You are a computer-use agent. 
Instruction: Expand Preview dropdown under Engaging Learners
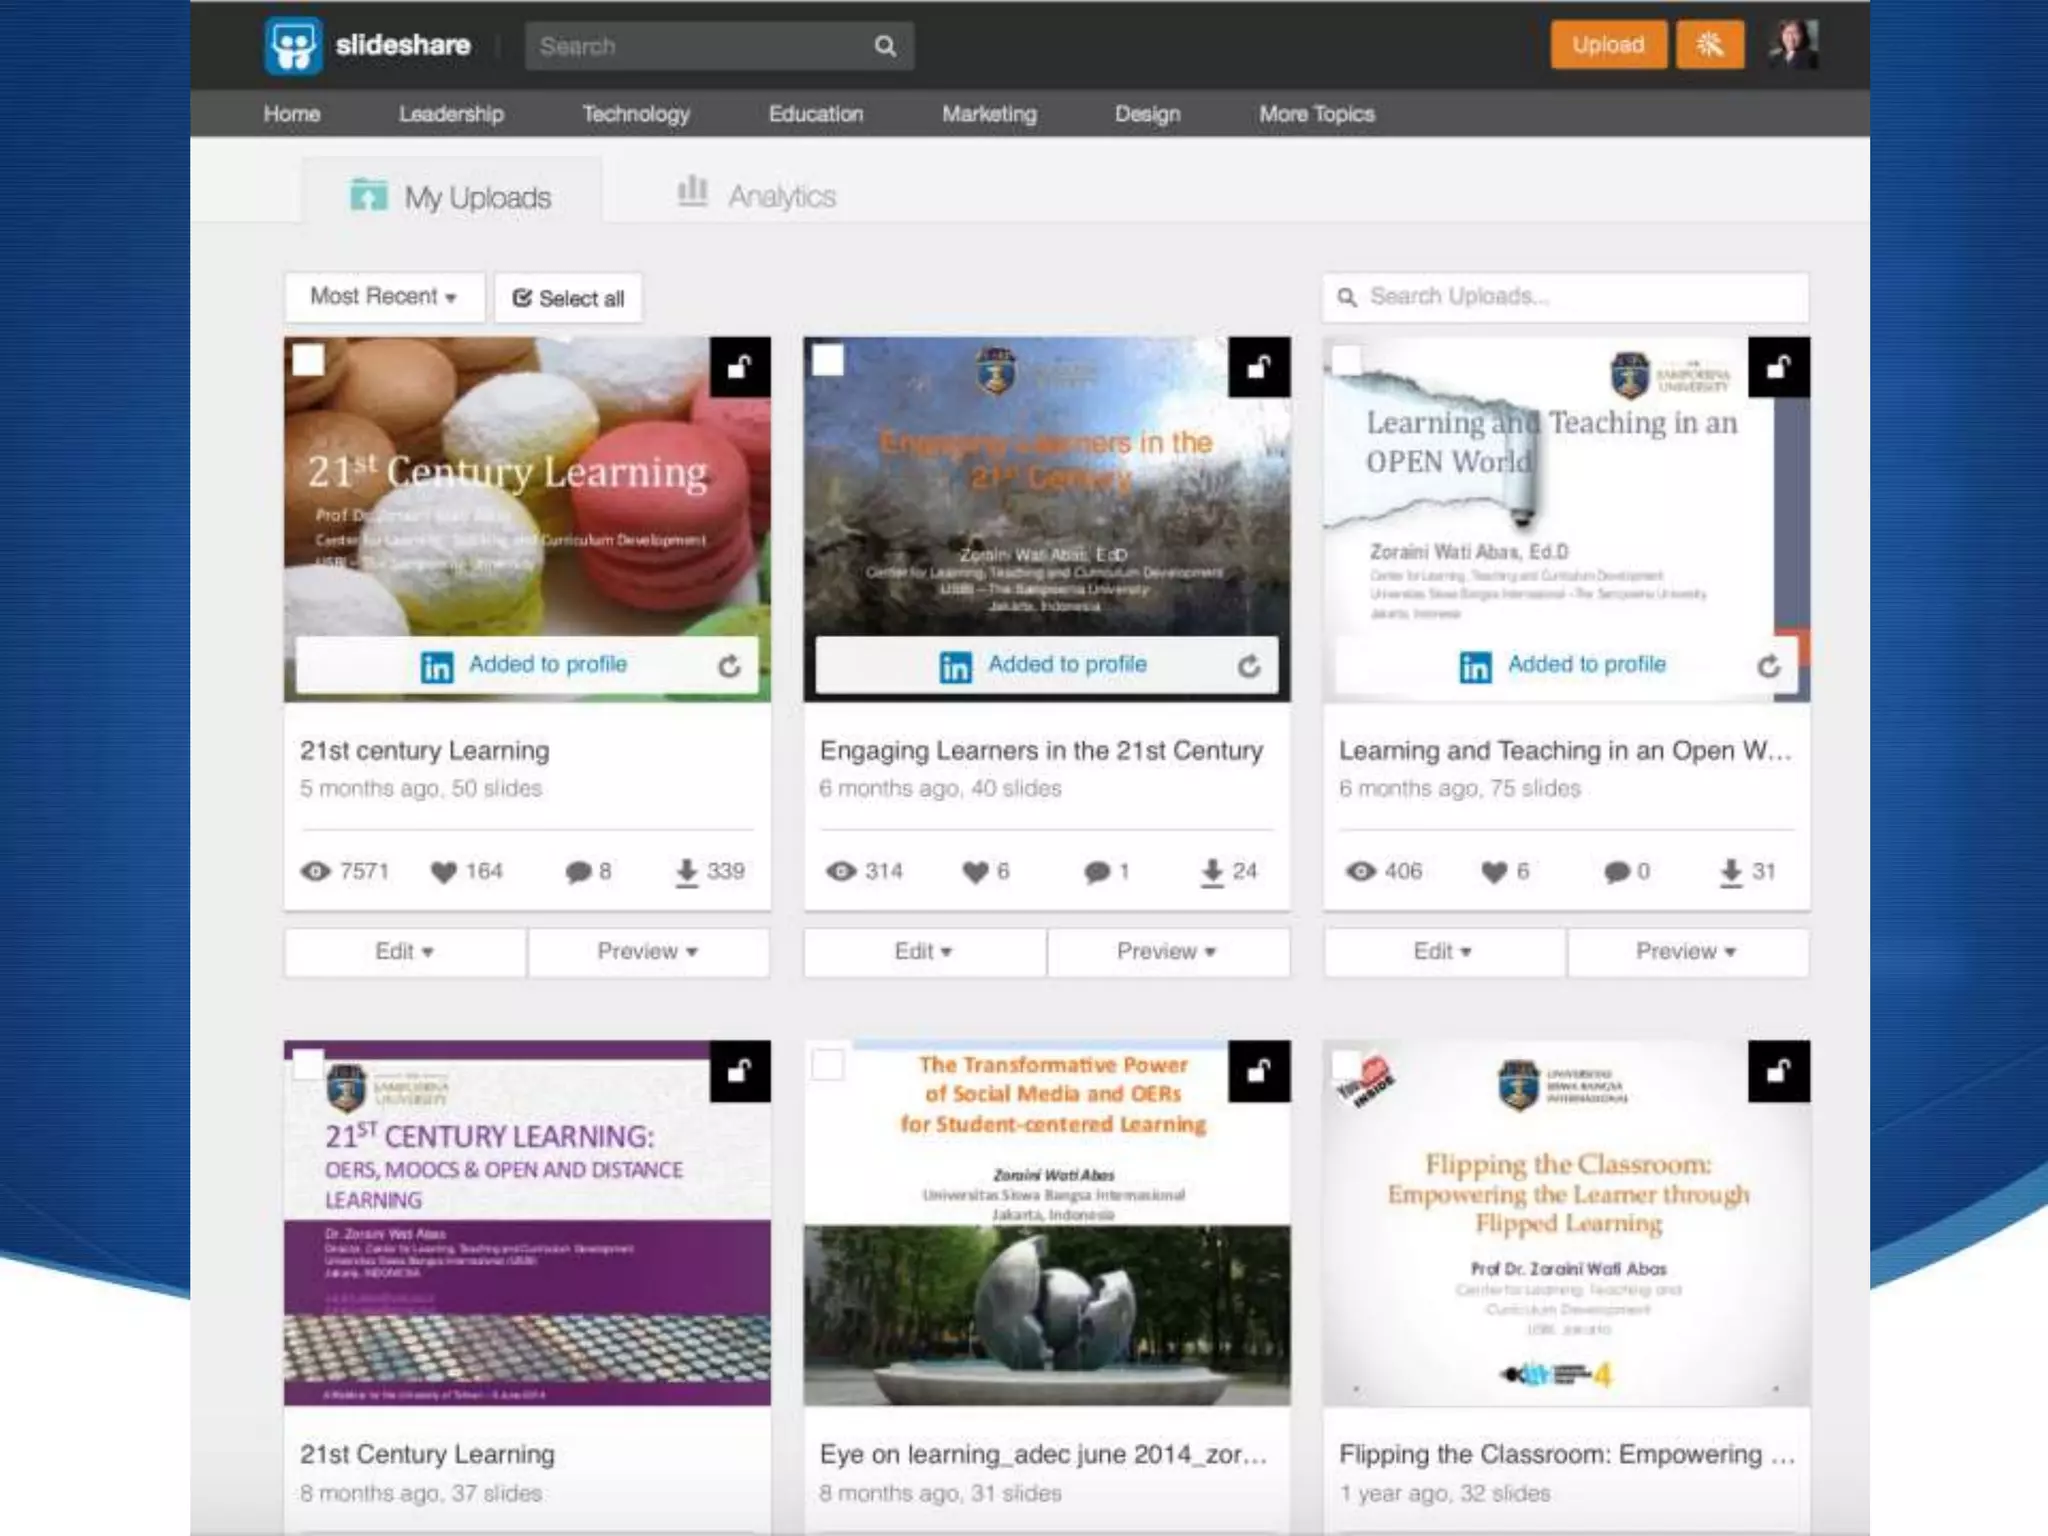pos(1166,951)
